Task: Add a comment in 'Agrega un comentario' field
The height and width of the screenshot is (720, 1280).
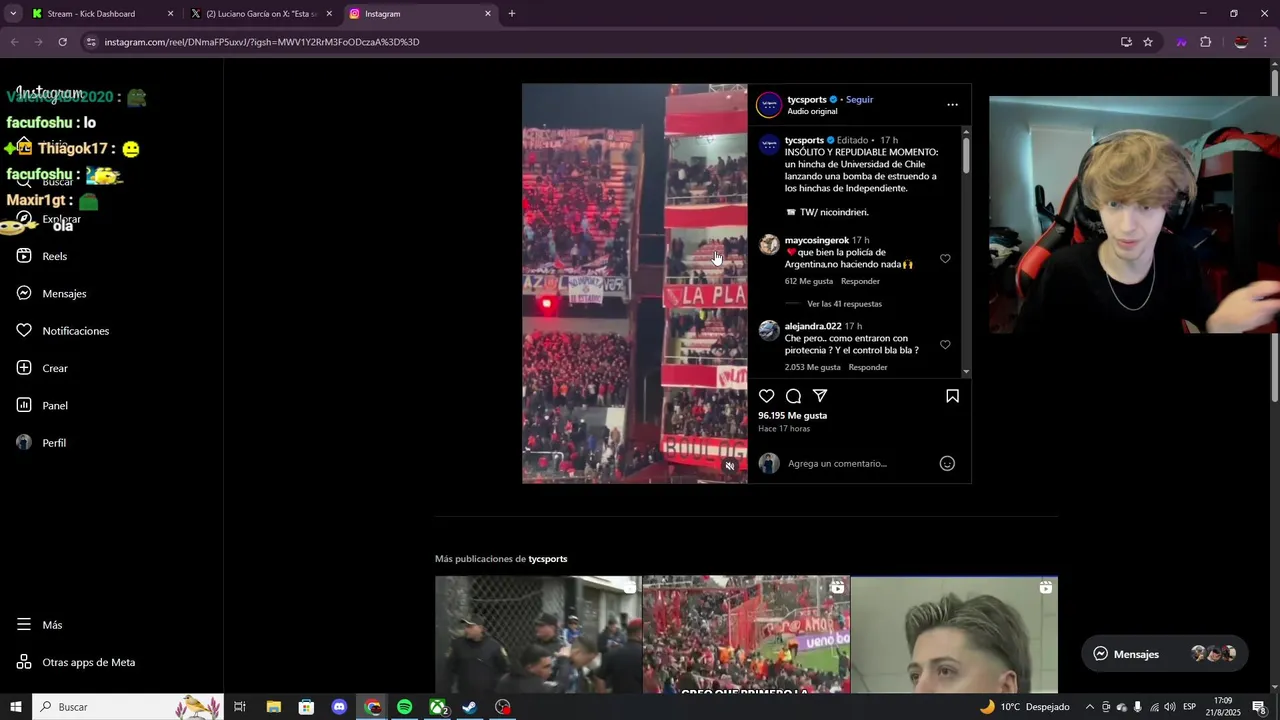Action: point(860,463)
